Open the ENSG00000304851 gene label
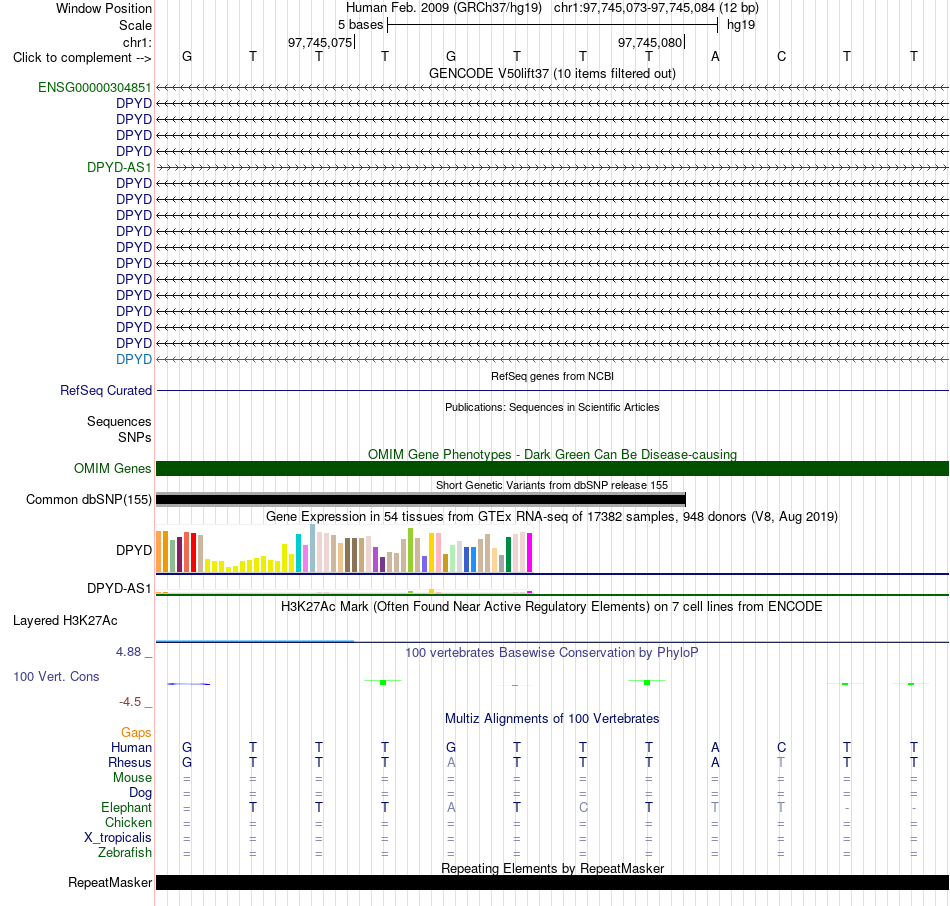Screen dimensions: 950x906 pyautogui.click(x=95, y=87)
